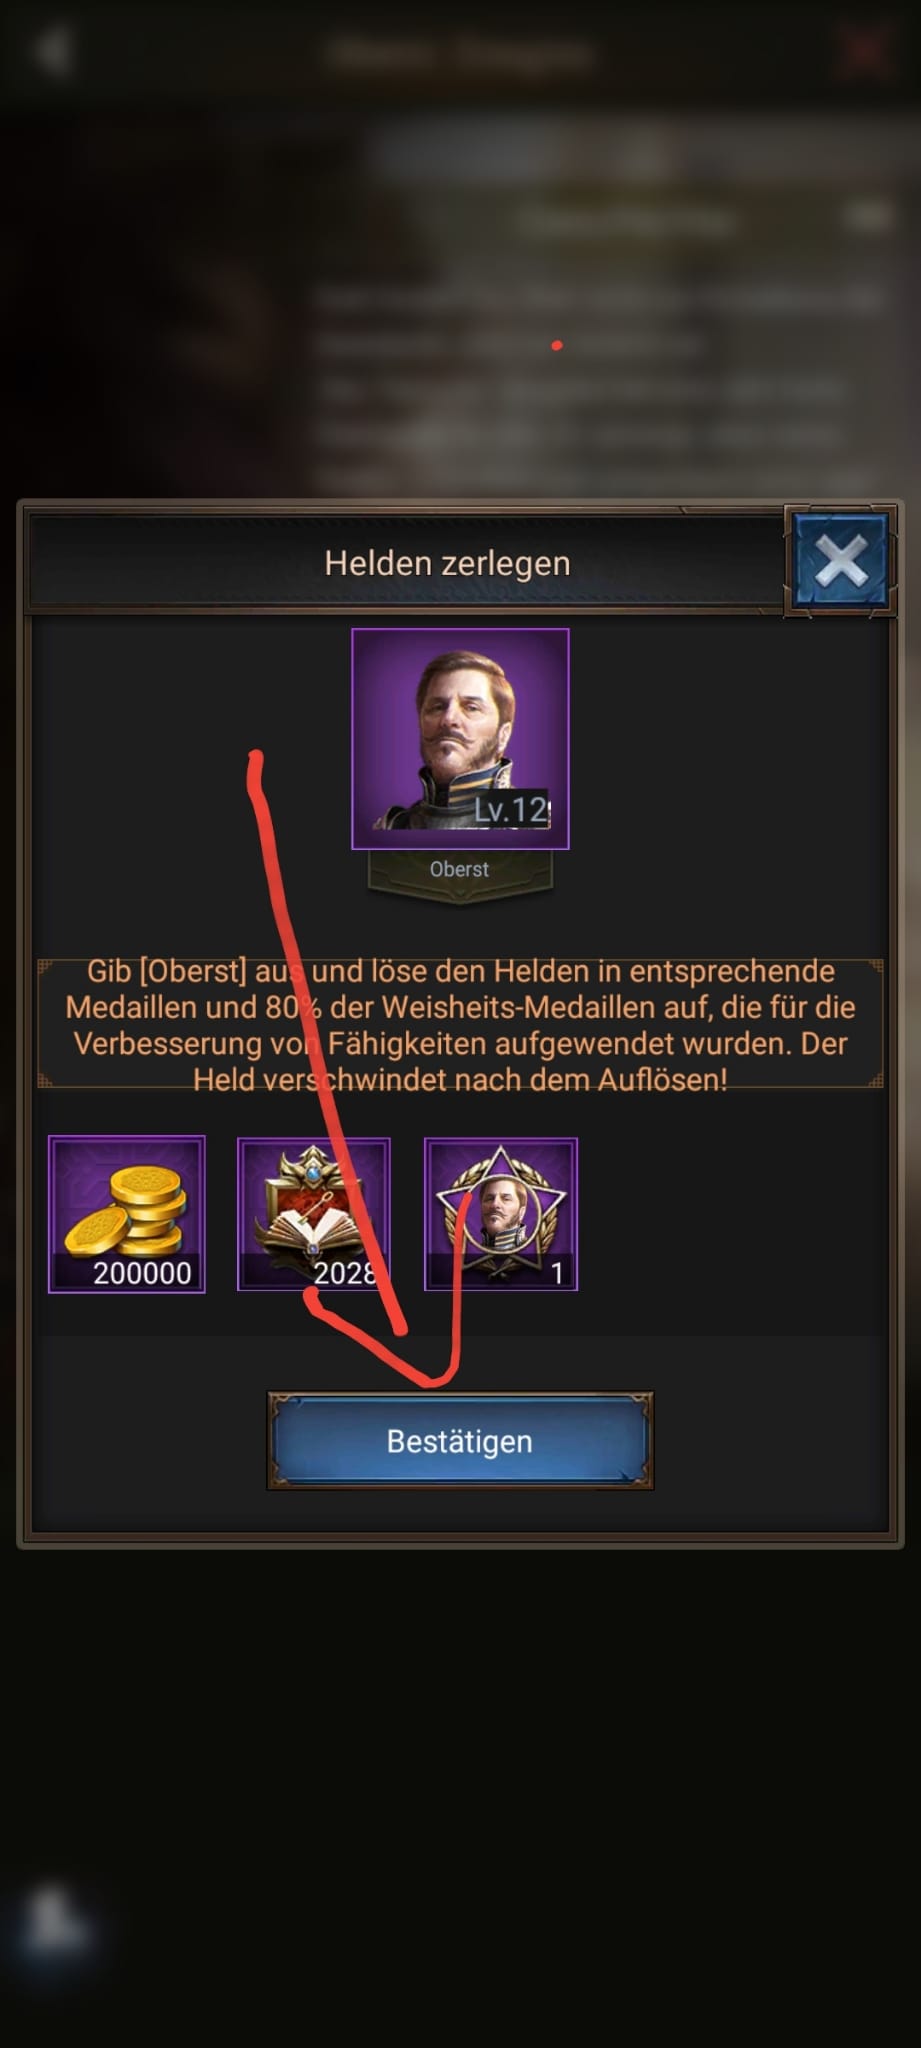Go back using the blurred arrow icon
This screenshot has width=921, height=2048.
(x=52, y=49)
